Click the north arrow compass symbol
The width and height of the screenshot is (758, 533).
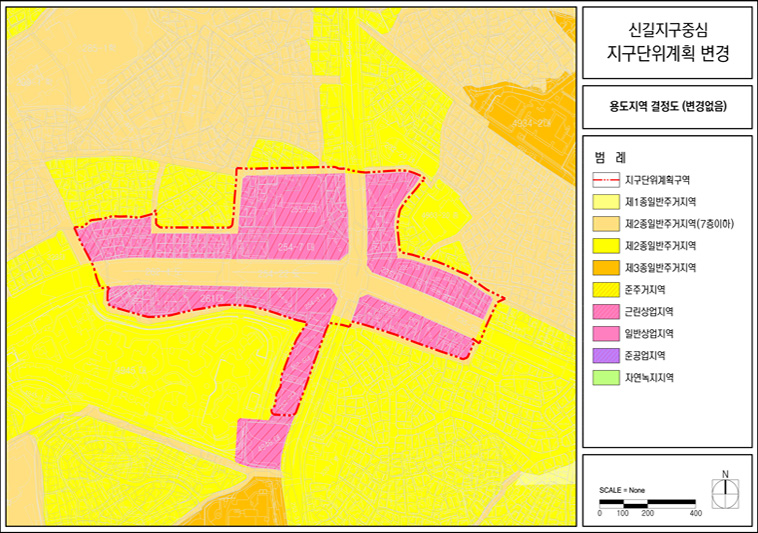pos(725,491)
